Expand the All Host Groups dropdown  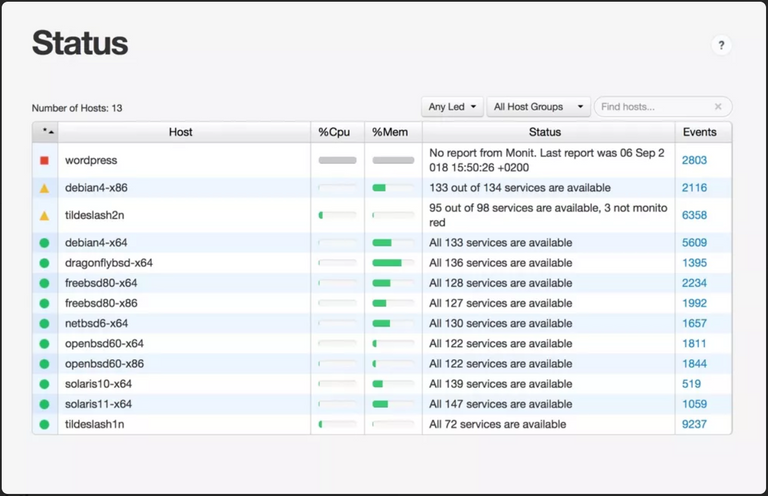pyautogui.click(x=539, y=107)
